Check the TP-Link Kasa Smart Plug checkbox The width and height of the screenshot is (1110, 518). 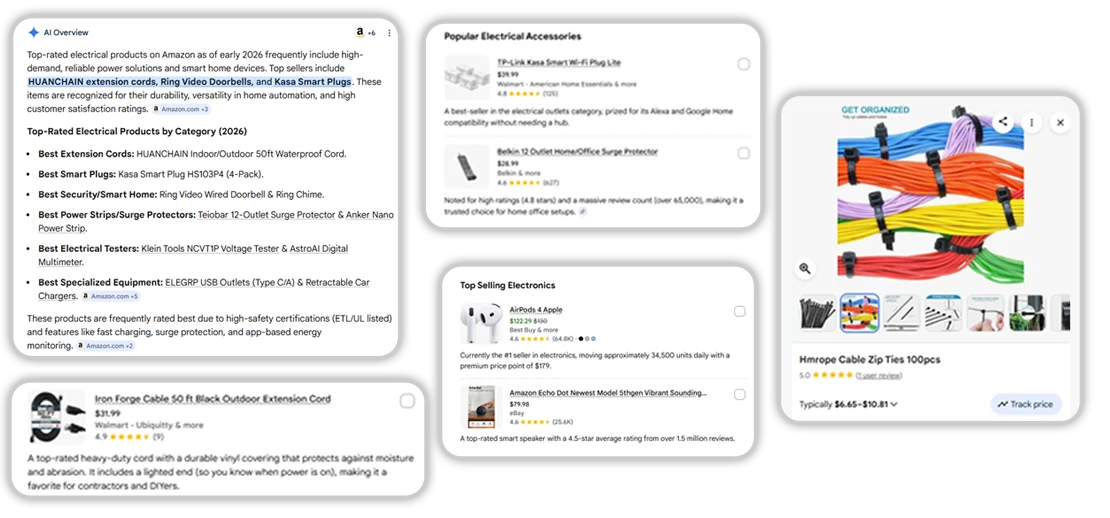coord(743,64)
